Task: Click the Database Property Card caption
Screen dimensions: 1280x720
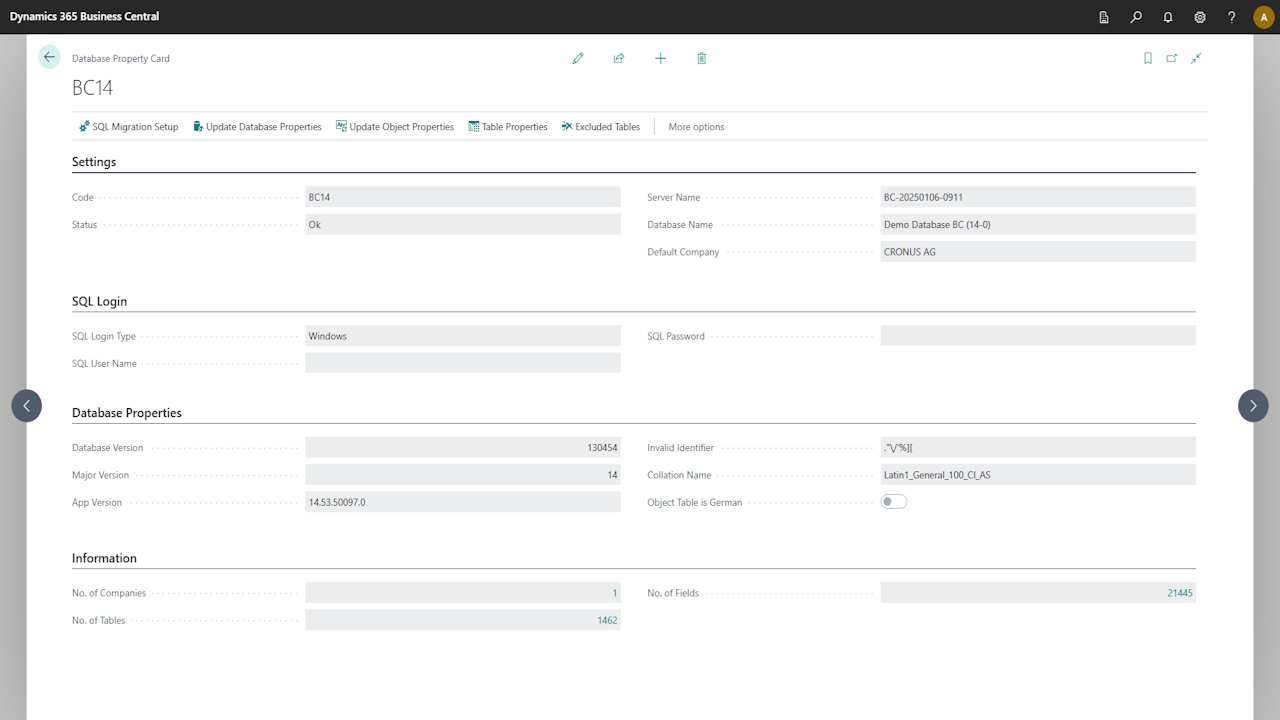Action: tap(121, 59)
